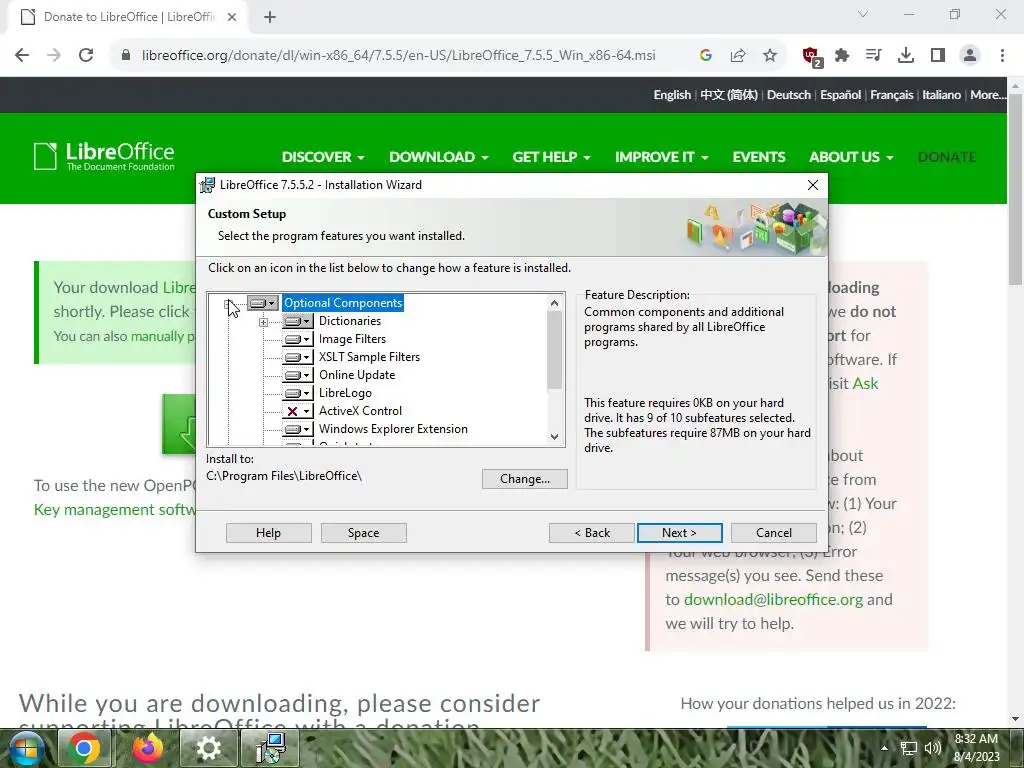Open the IMPROVE IT menu

(x=662, y=157)
